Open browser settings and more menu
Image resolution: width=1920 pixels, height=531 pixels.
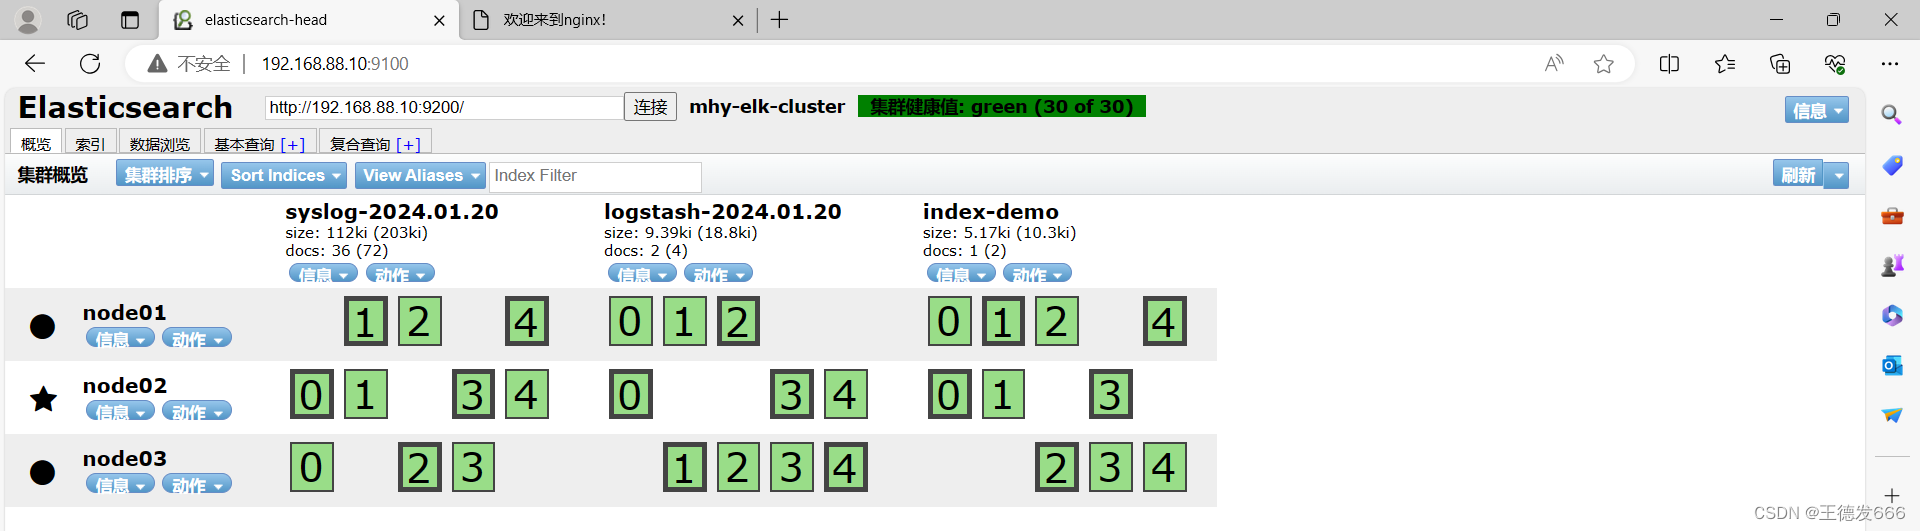click(1889, 64)
